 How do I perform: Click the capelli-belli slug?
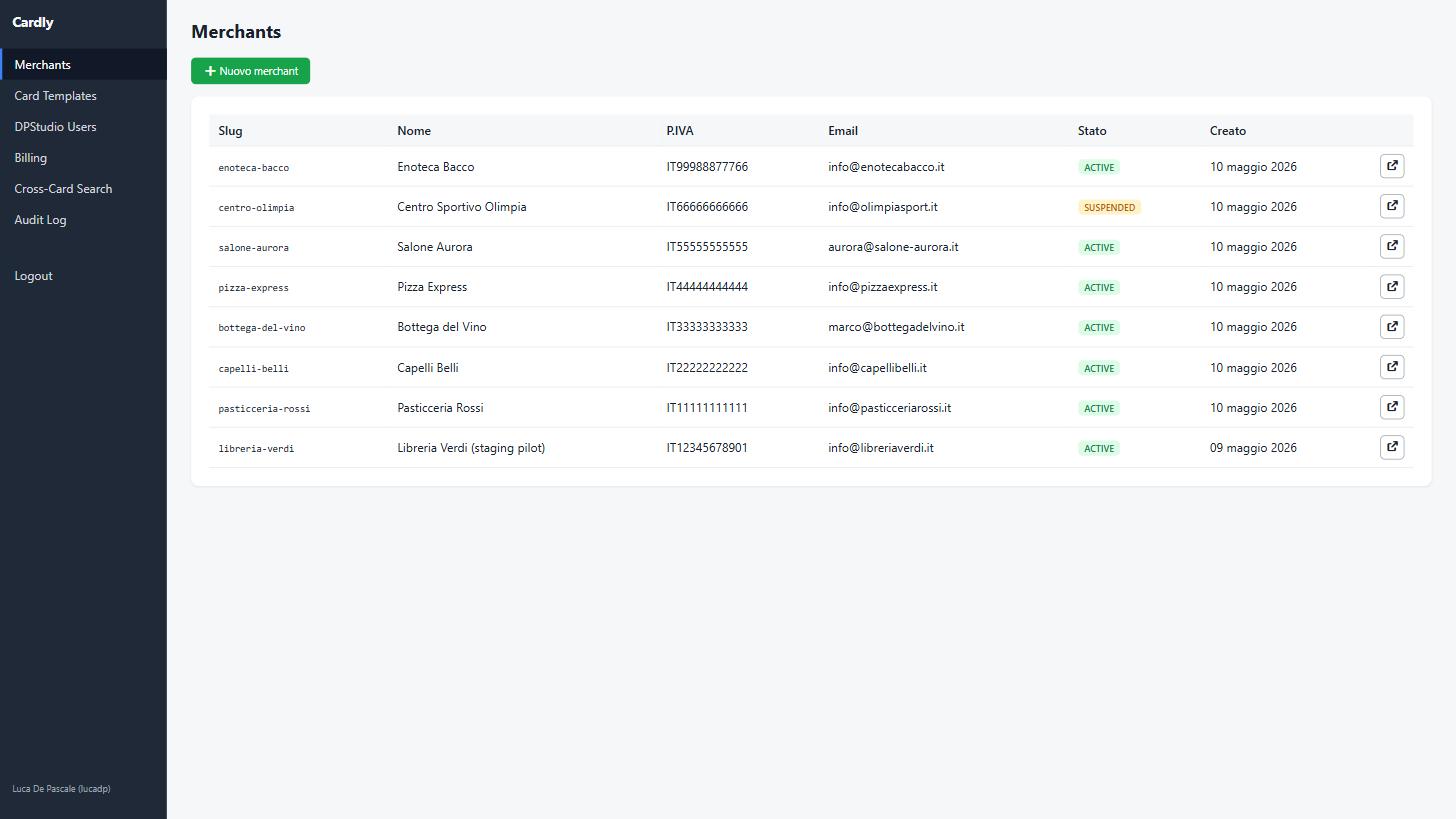click(254, 369)
